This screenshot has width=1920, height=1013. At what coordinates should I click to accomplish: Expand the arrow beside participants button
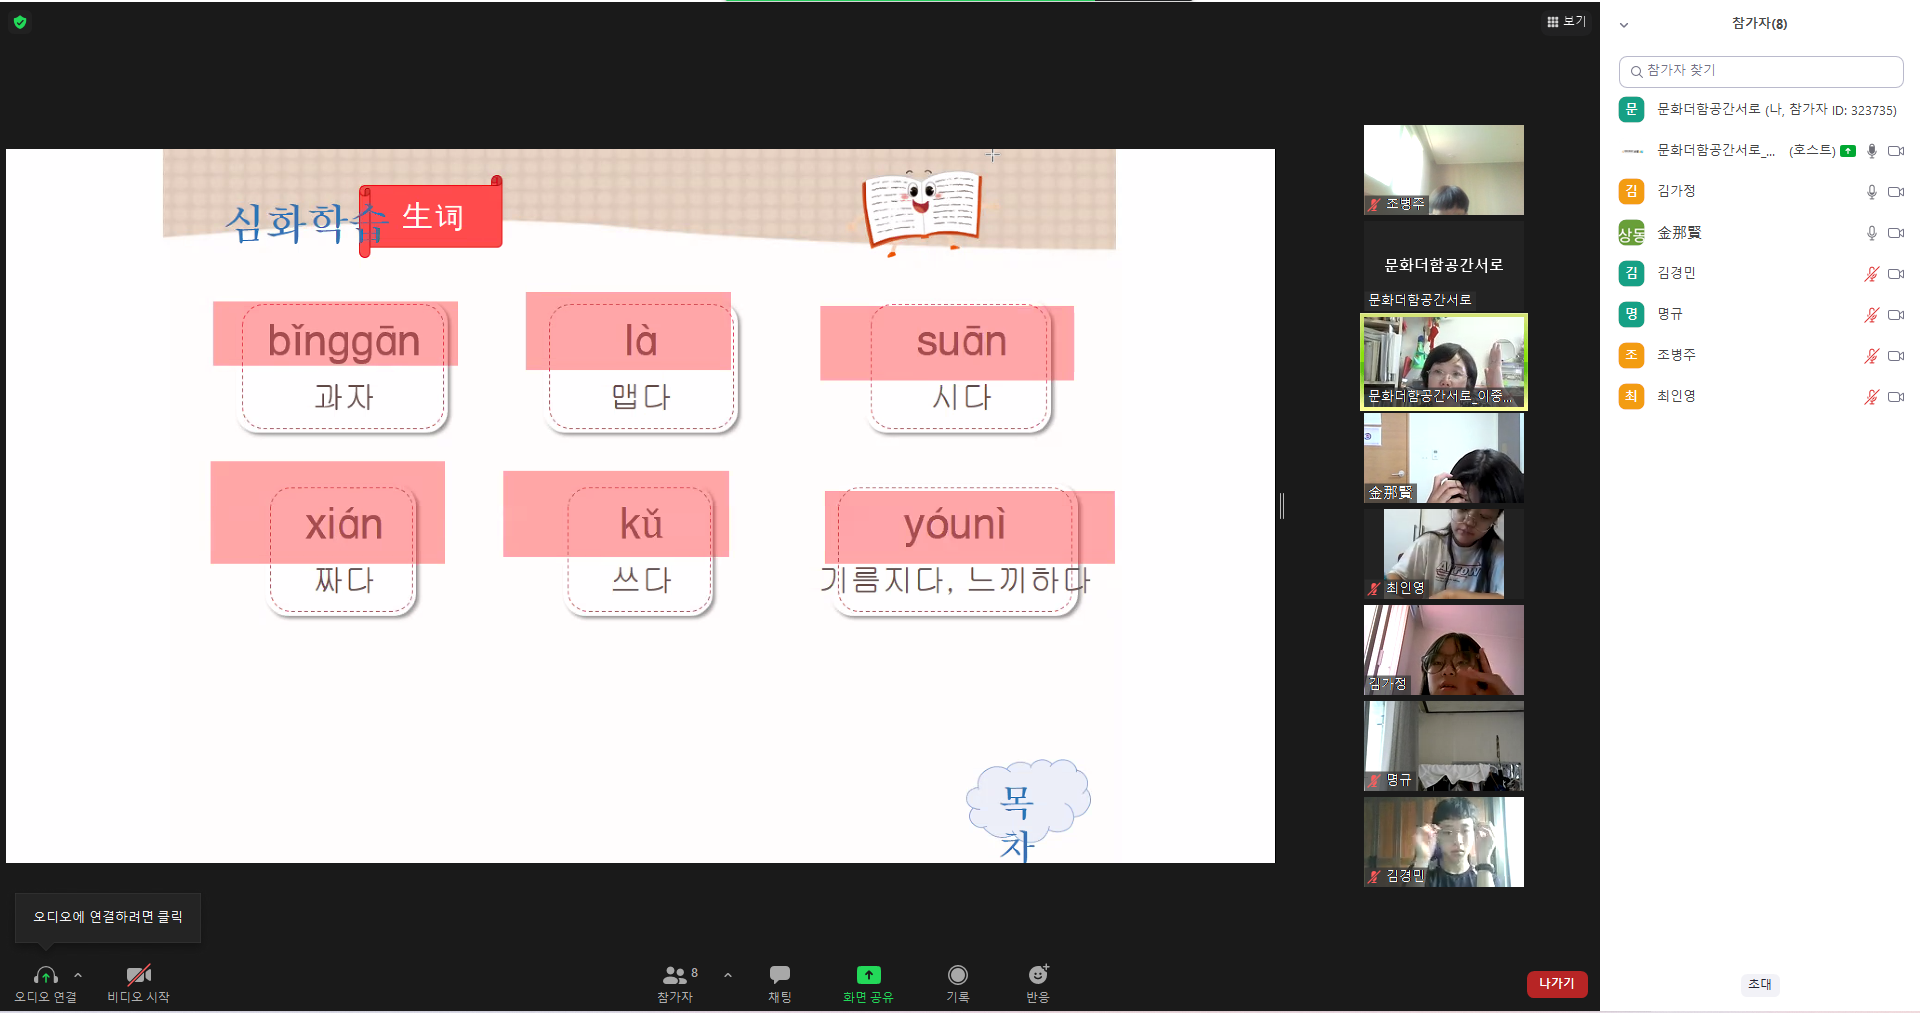tap(728, 975)
